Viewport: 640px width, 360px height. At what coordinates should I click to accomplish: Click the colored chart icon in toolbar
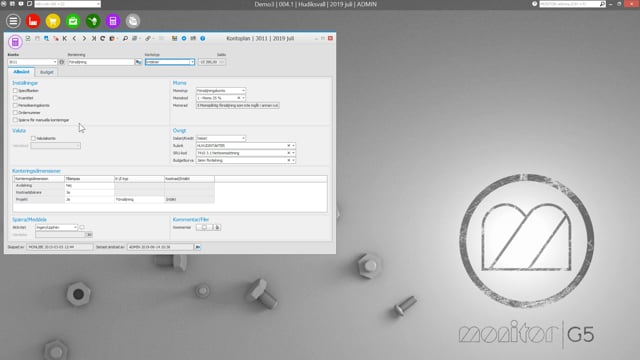click(174, 38)
